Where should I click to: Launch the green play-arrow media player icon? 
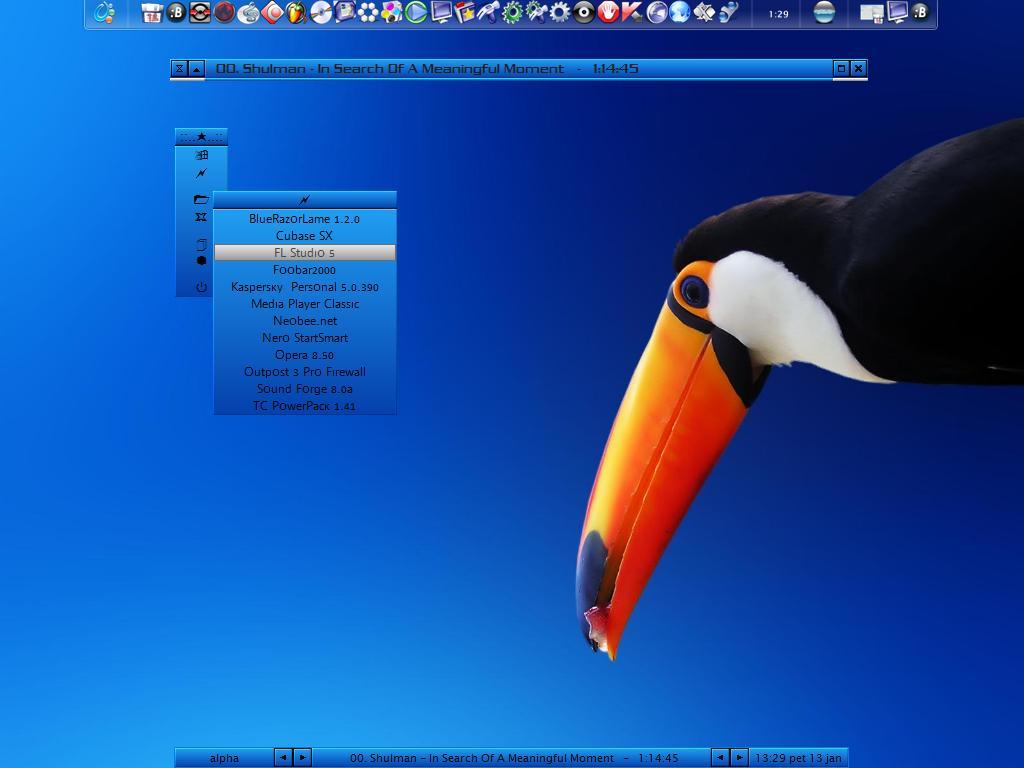coord(415,12)
